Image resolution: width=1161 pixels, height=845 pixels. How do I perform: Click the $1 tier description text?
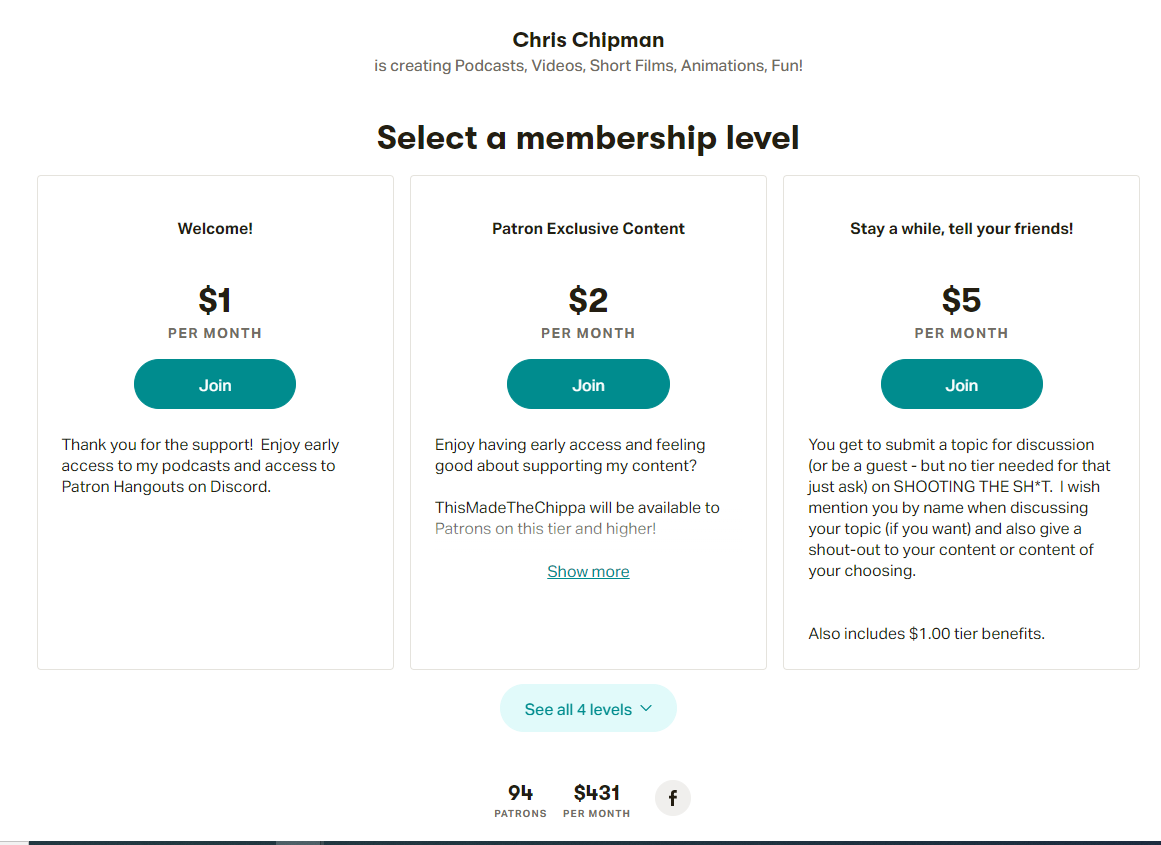click(200, 466)
